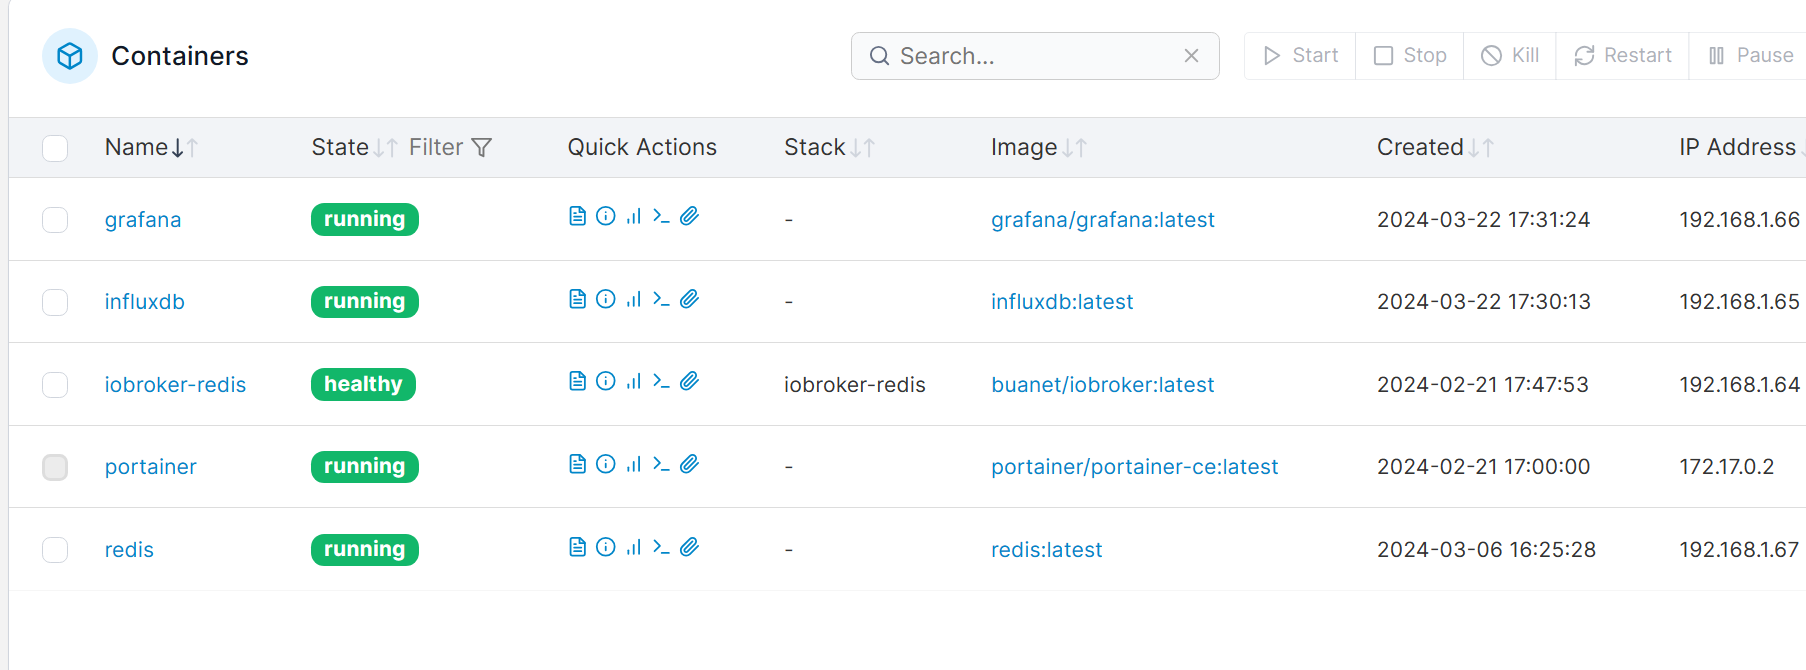The height and width of the screenshot is (670, 1806).
Task: Open exec console icon for iobroker-redis
Action: 661,381
